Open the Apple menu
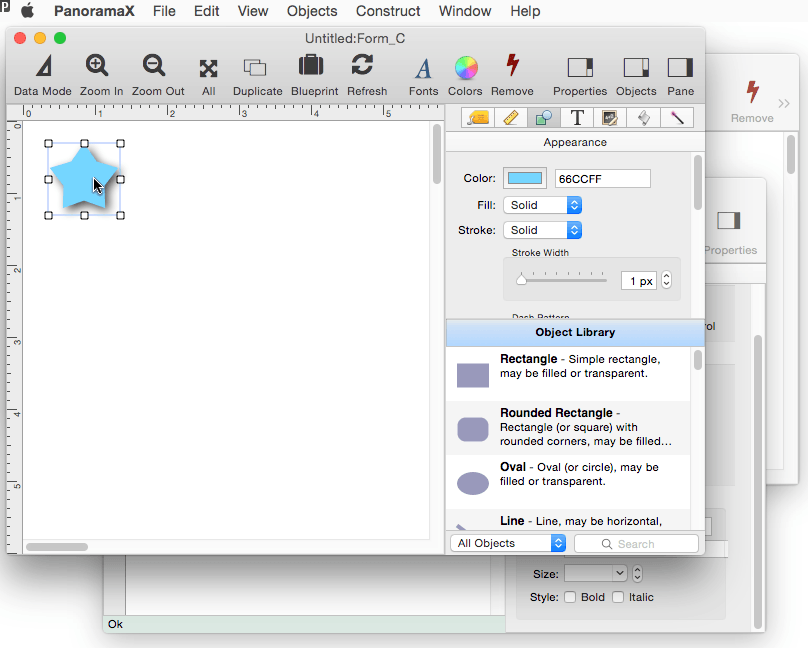This screenshot has width=808, height=648. click(27, 11)
